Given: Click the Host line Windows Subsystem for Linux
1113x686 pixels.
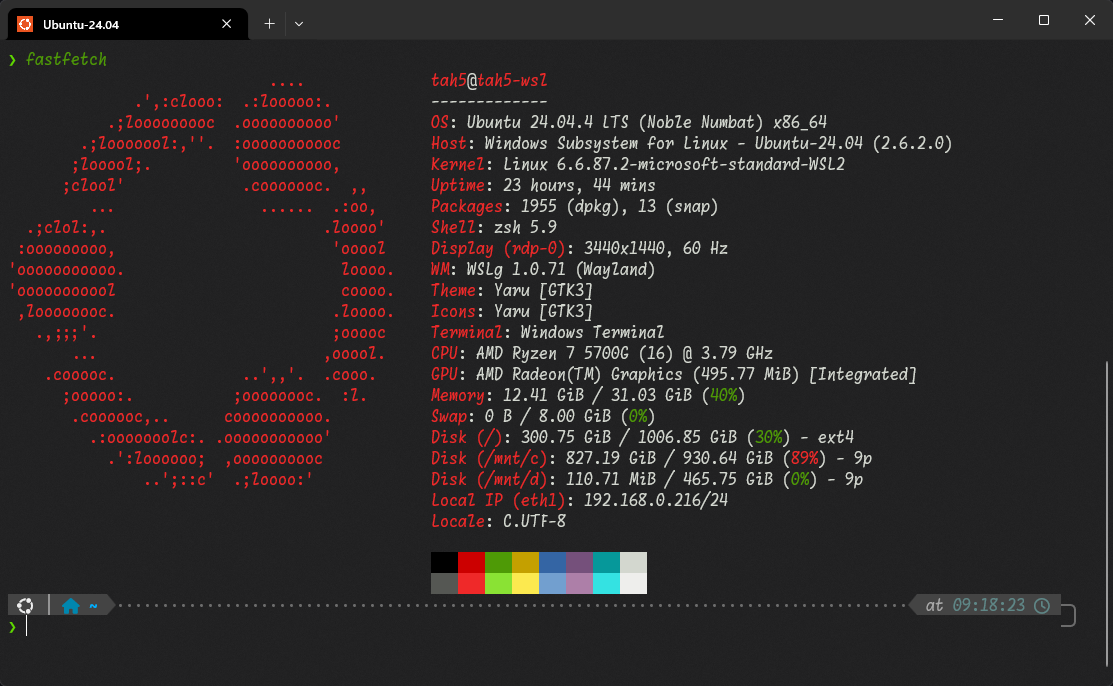Looking at the screenshot, I should pyautogui.click(x=691, y=143).
